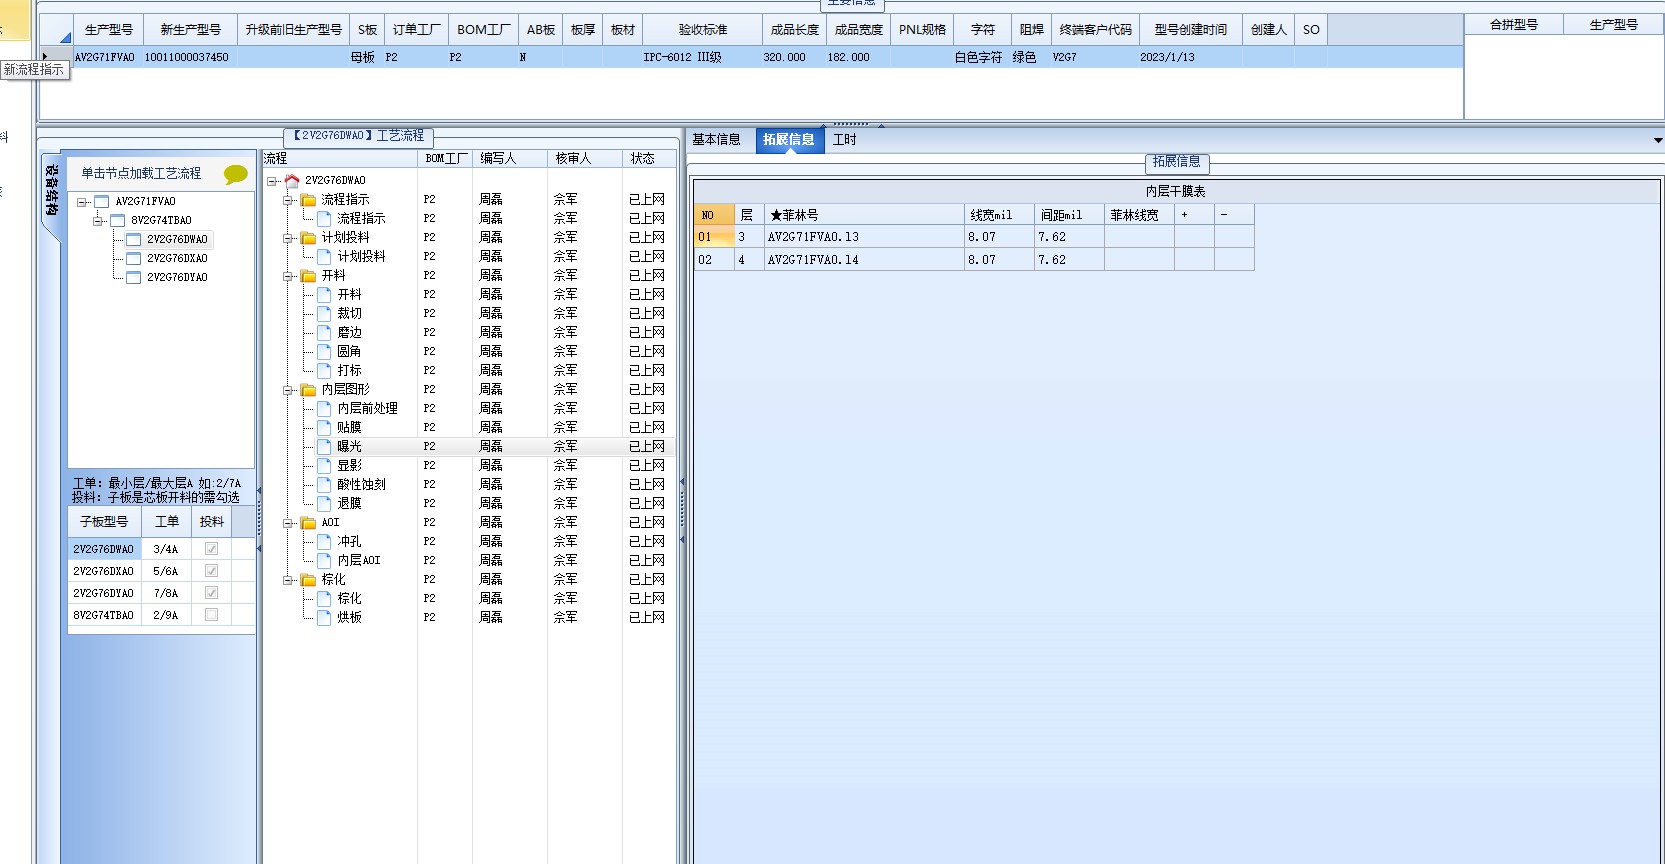Click the document icon beside 烘板
Image resolution: width=1665 pixels, height=864 pixels.
pyautogui.click(x=324, y=618)
